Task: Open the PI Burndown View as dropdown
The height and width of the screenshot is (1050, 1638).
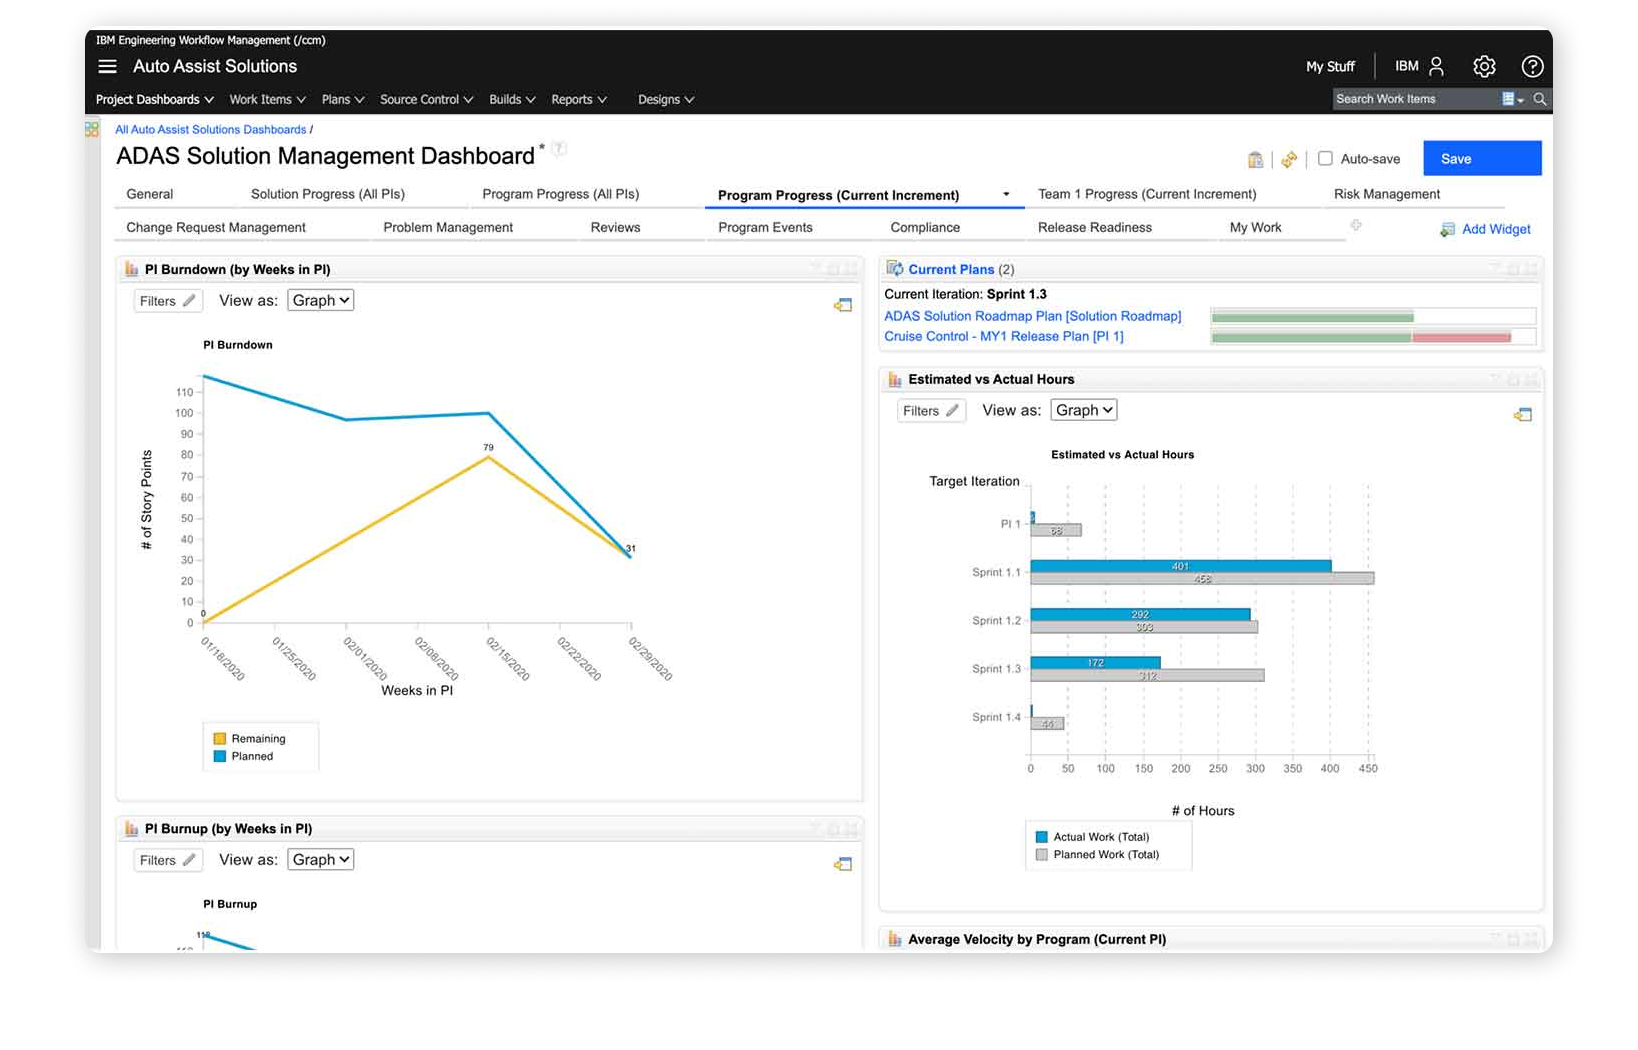Action: (321, 300)
